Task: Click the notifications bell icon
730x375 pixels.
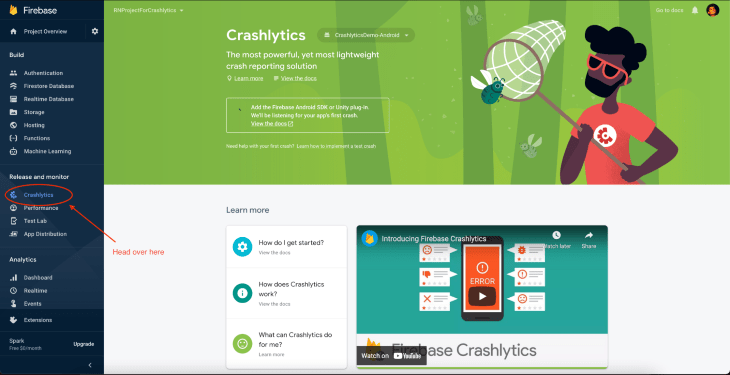Action: [695, 10]
